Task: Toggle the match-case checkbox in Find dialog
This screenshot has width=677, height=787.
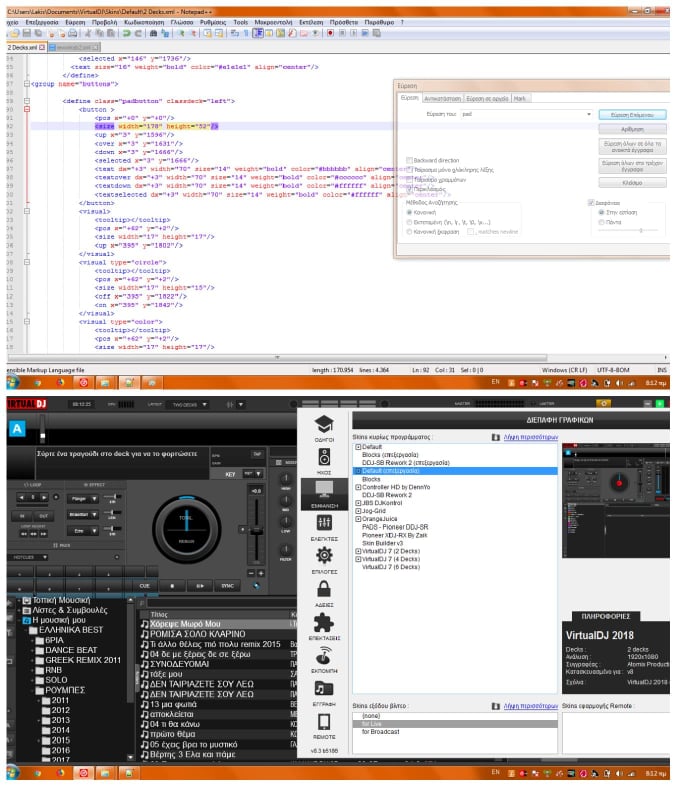Action: [x=410, y=180]
